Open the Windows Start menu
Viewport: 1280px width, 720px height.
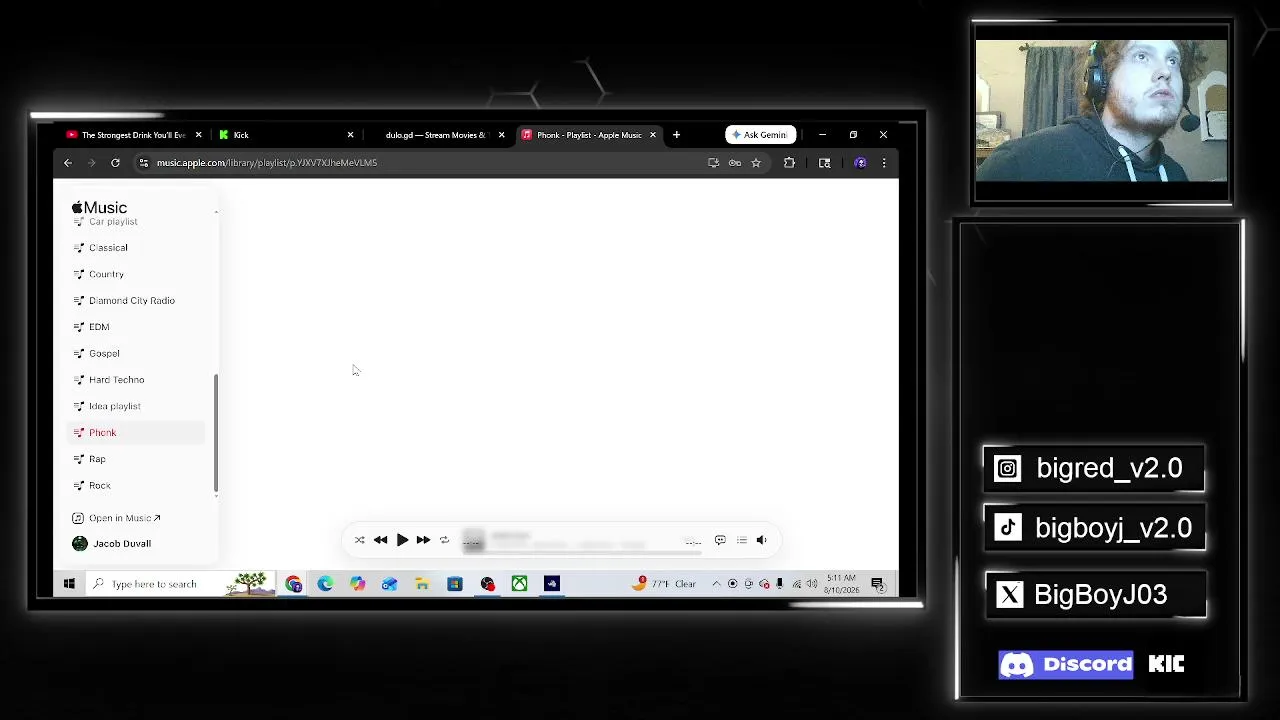[69, 584]
